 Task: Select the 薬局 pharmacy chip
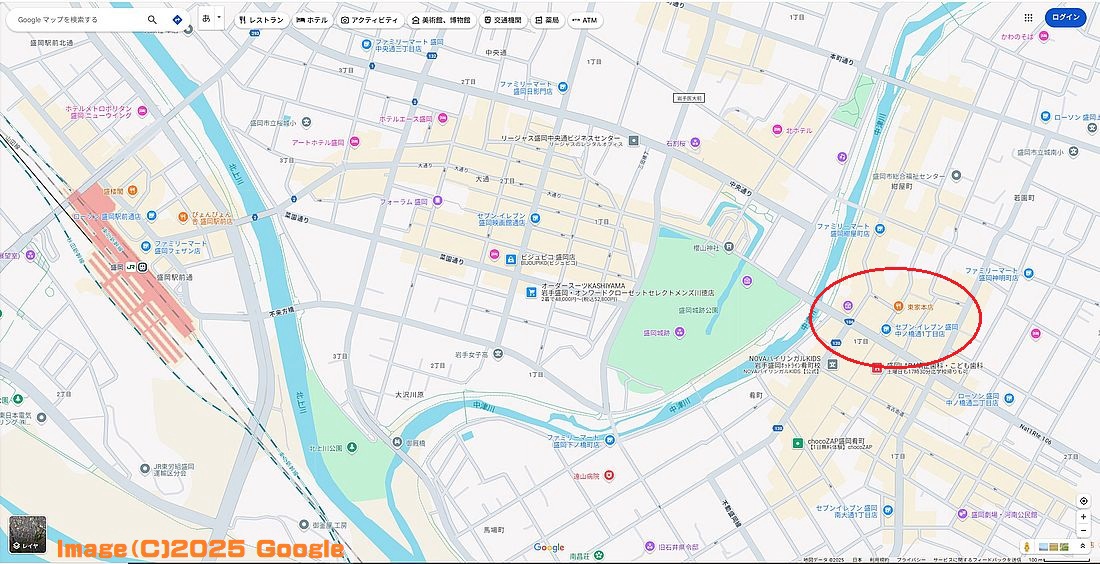tap(546, 20)
